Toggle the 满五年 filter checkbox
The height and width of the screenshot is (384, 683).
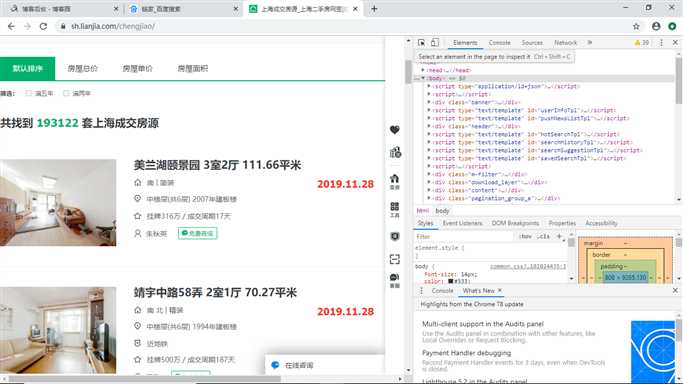tap(29, 93)
